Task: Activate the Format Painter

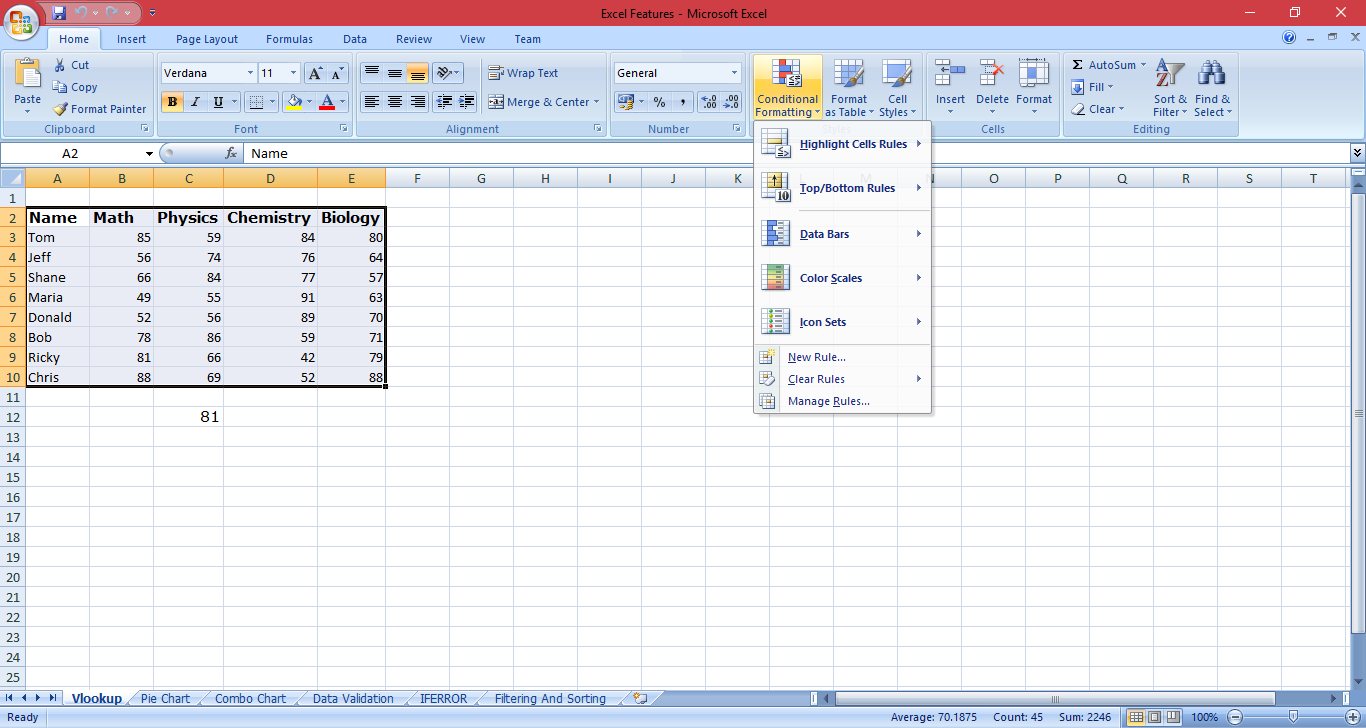Action: click(x=99, y=109)
